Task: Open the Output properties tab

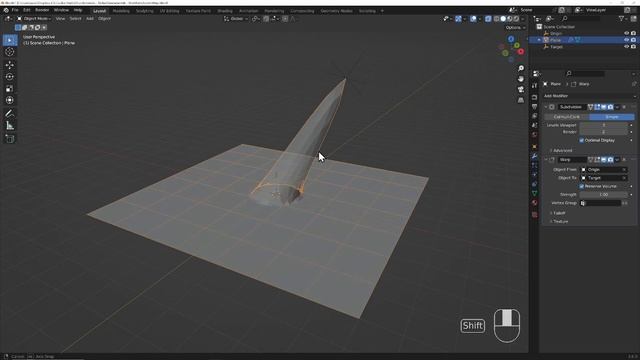Action: (535, 107)
